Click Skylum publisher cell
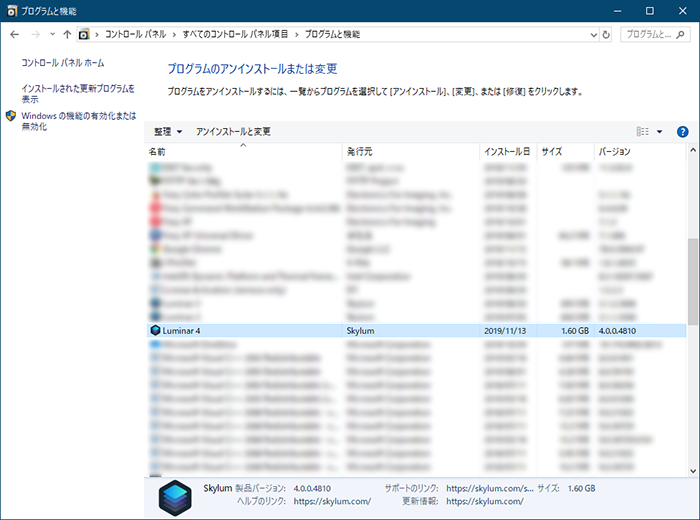This screenshot has width=700, height=520. click(x=360, y=331)
